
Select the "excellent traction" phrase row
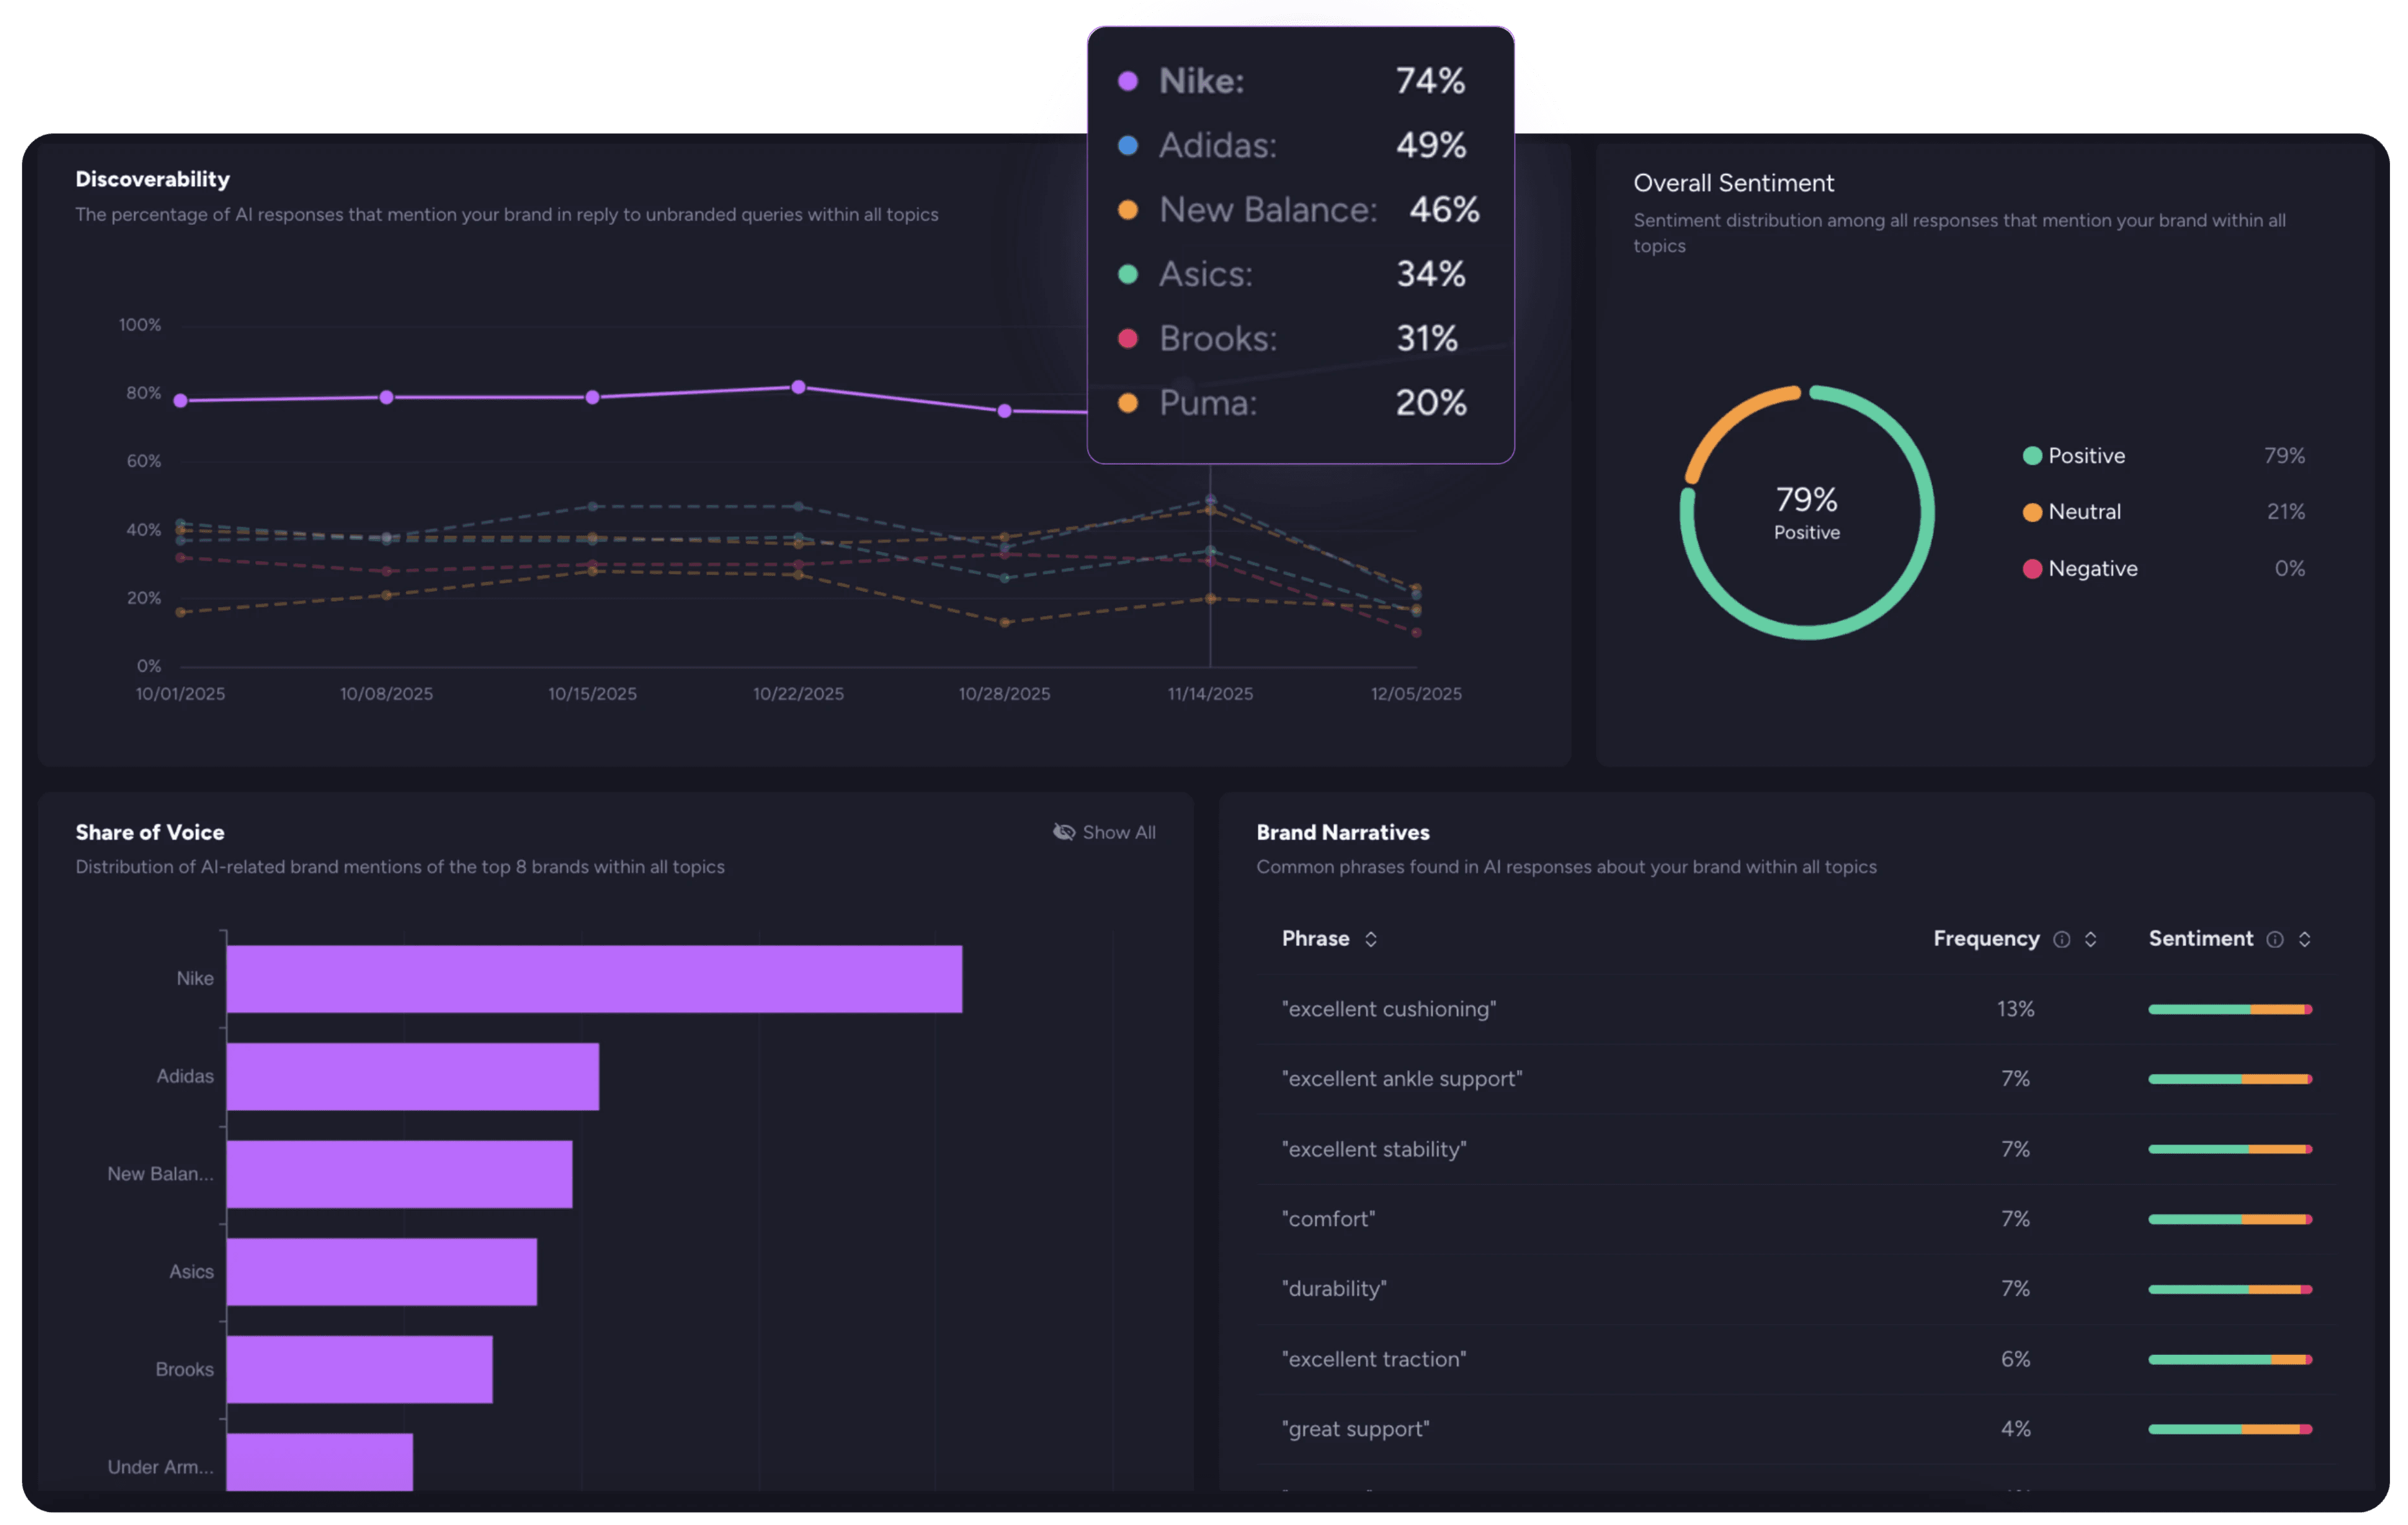click(1374, 1359)
